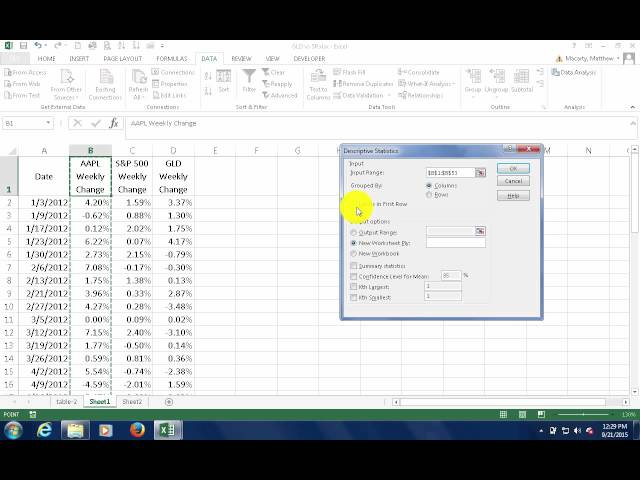Open the HOME ribbon tab
The width and height of the screenshot is (640, 480).
point(47,59)
